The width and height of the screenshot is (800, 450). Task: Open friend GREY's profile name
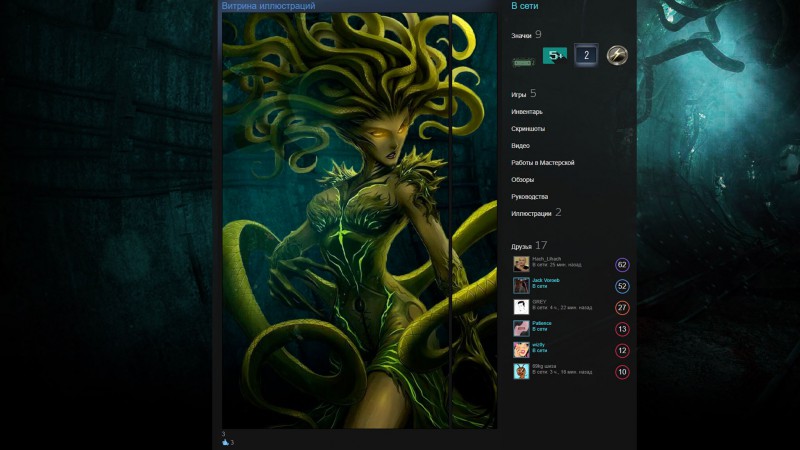tap(539, 302)
